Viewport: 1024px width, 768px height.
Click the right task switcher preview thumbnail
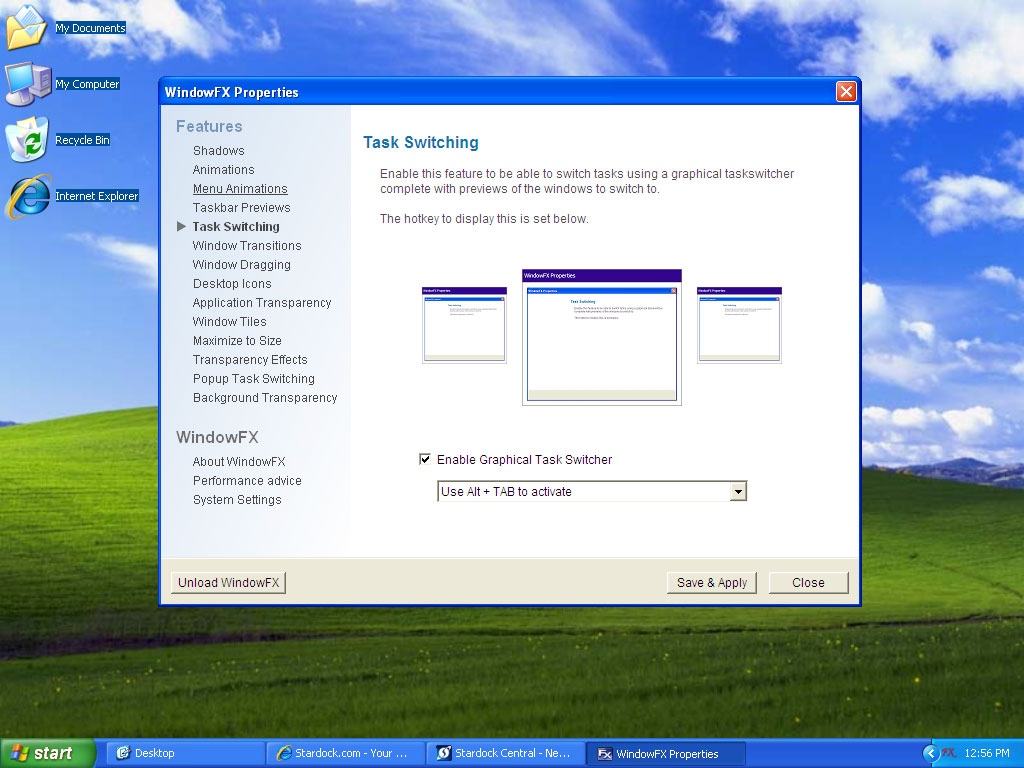pyautogui.click(x=739, y=325)
